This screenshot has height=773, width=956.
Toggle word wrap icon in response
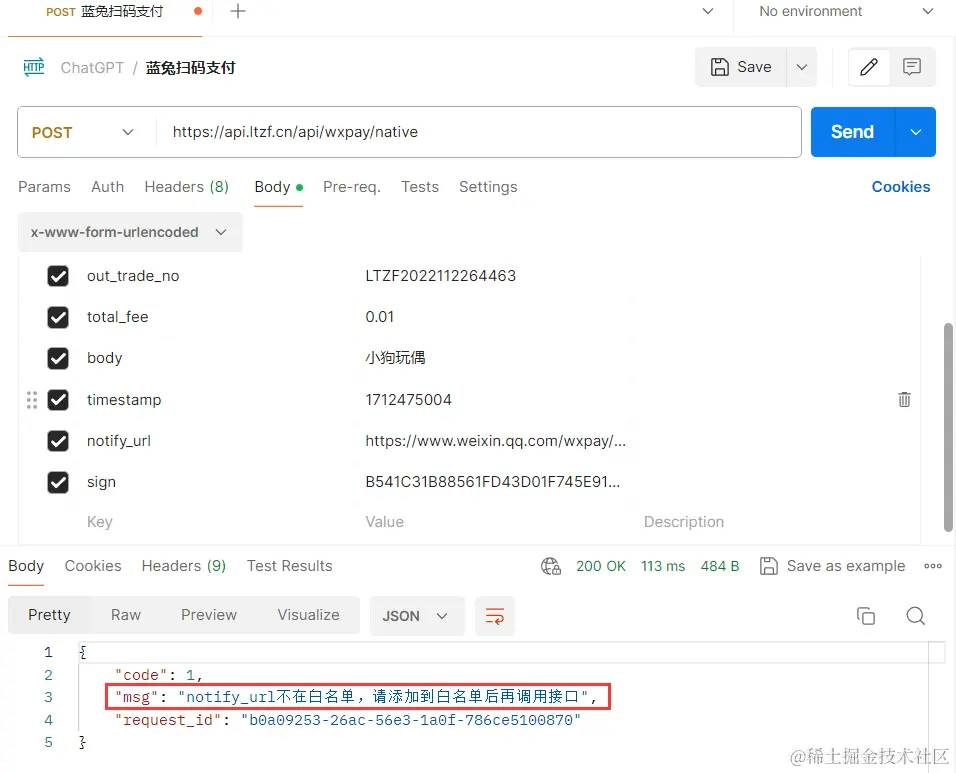click(494, 616)
